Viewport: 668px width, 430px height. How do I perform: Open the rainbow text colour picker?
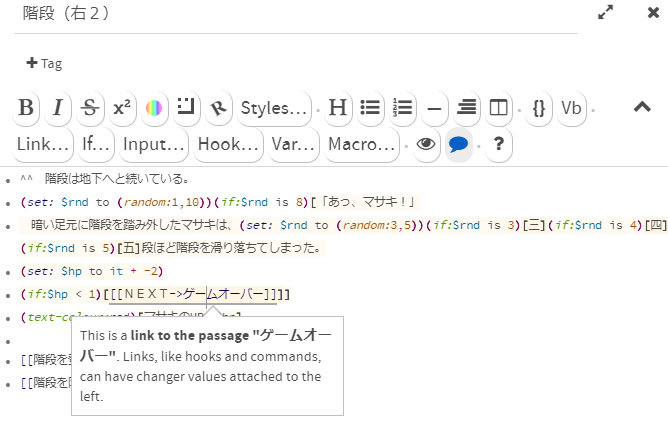[154, 108]
